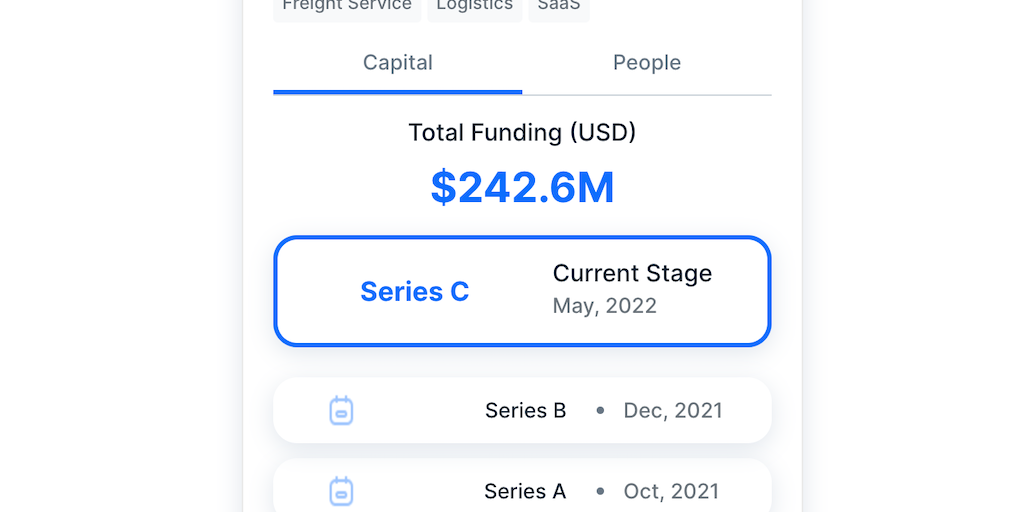
Task: Select the Current Stage text
Action: (632, 274)
